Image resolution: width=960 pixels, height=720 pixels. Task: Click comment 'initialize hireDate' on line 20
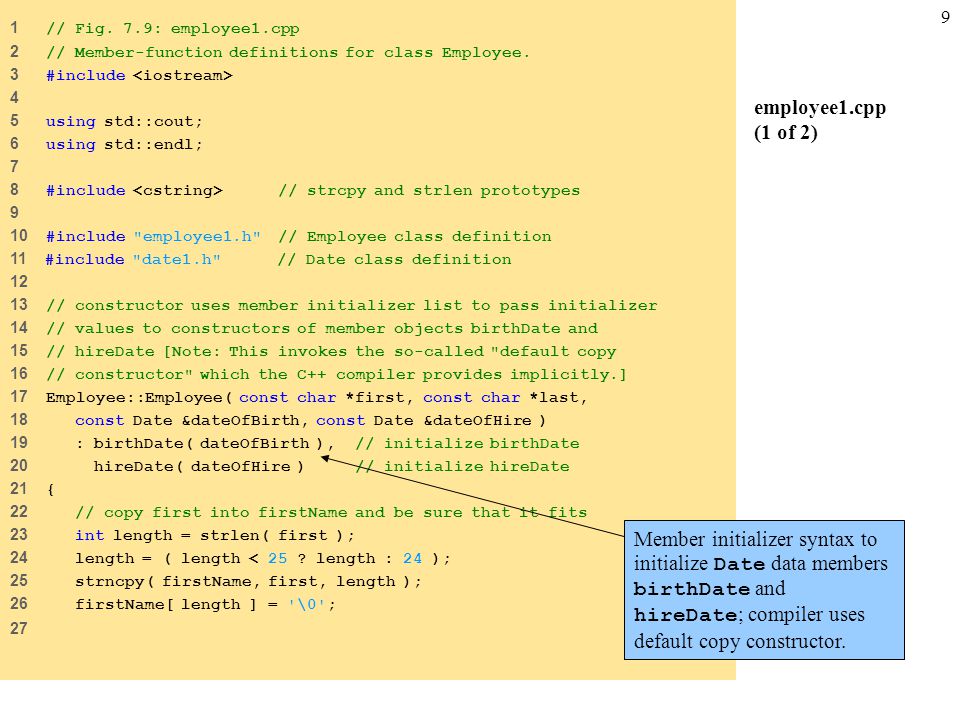477,467
